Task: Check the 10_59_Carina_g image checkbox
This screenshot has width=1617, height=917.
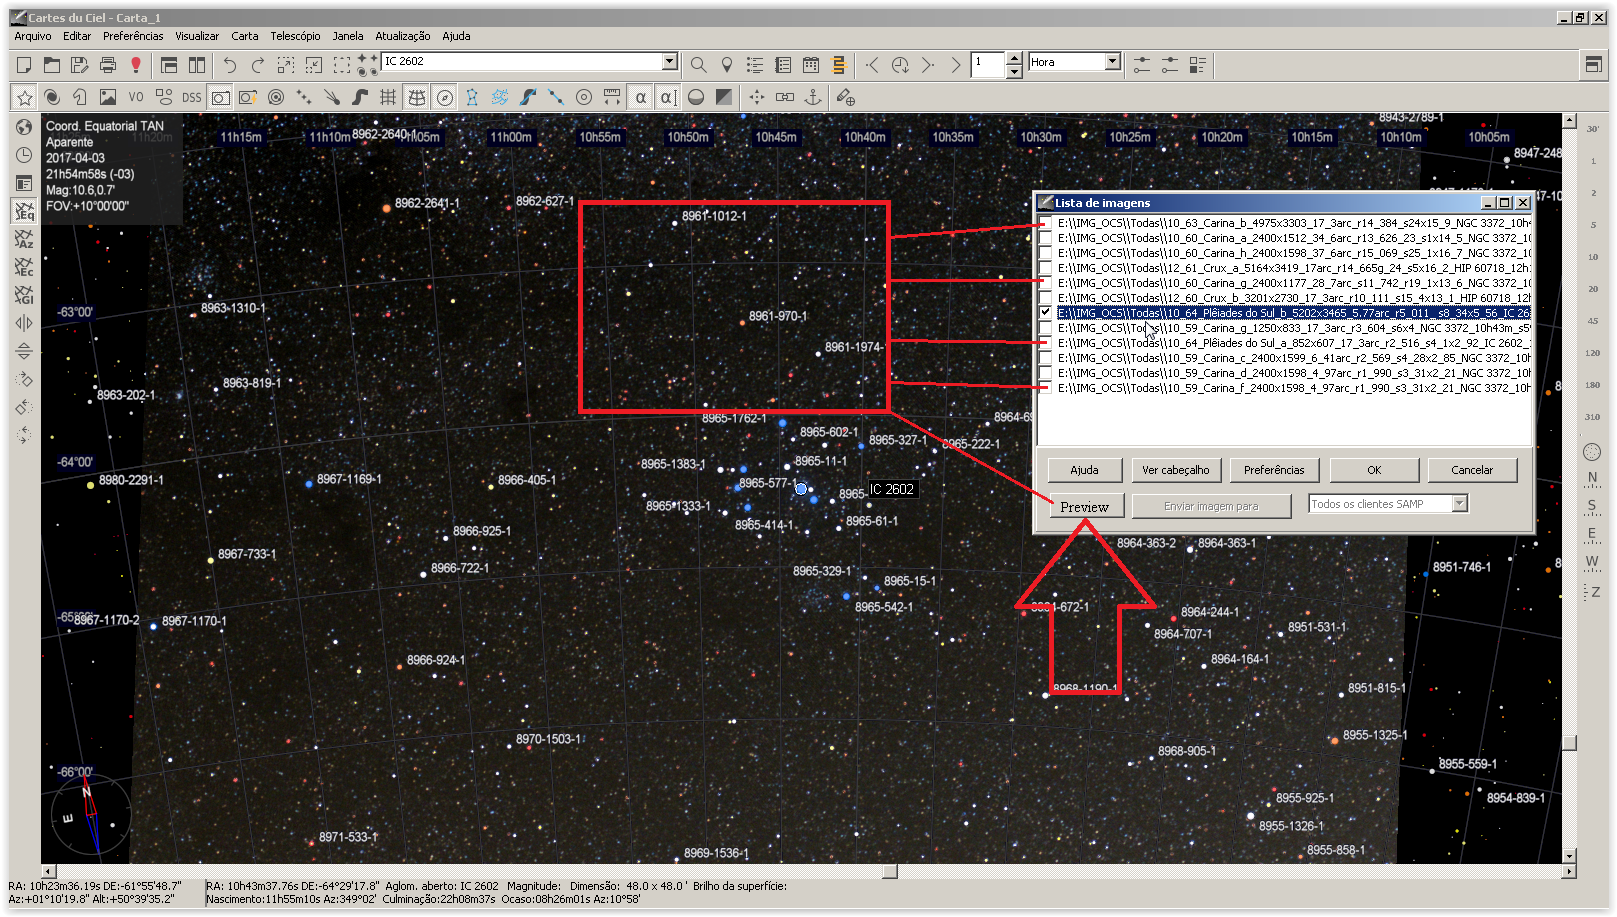Action: (x=1046, y=328)
